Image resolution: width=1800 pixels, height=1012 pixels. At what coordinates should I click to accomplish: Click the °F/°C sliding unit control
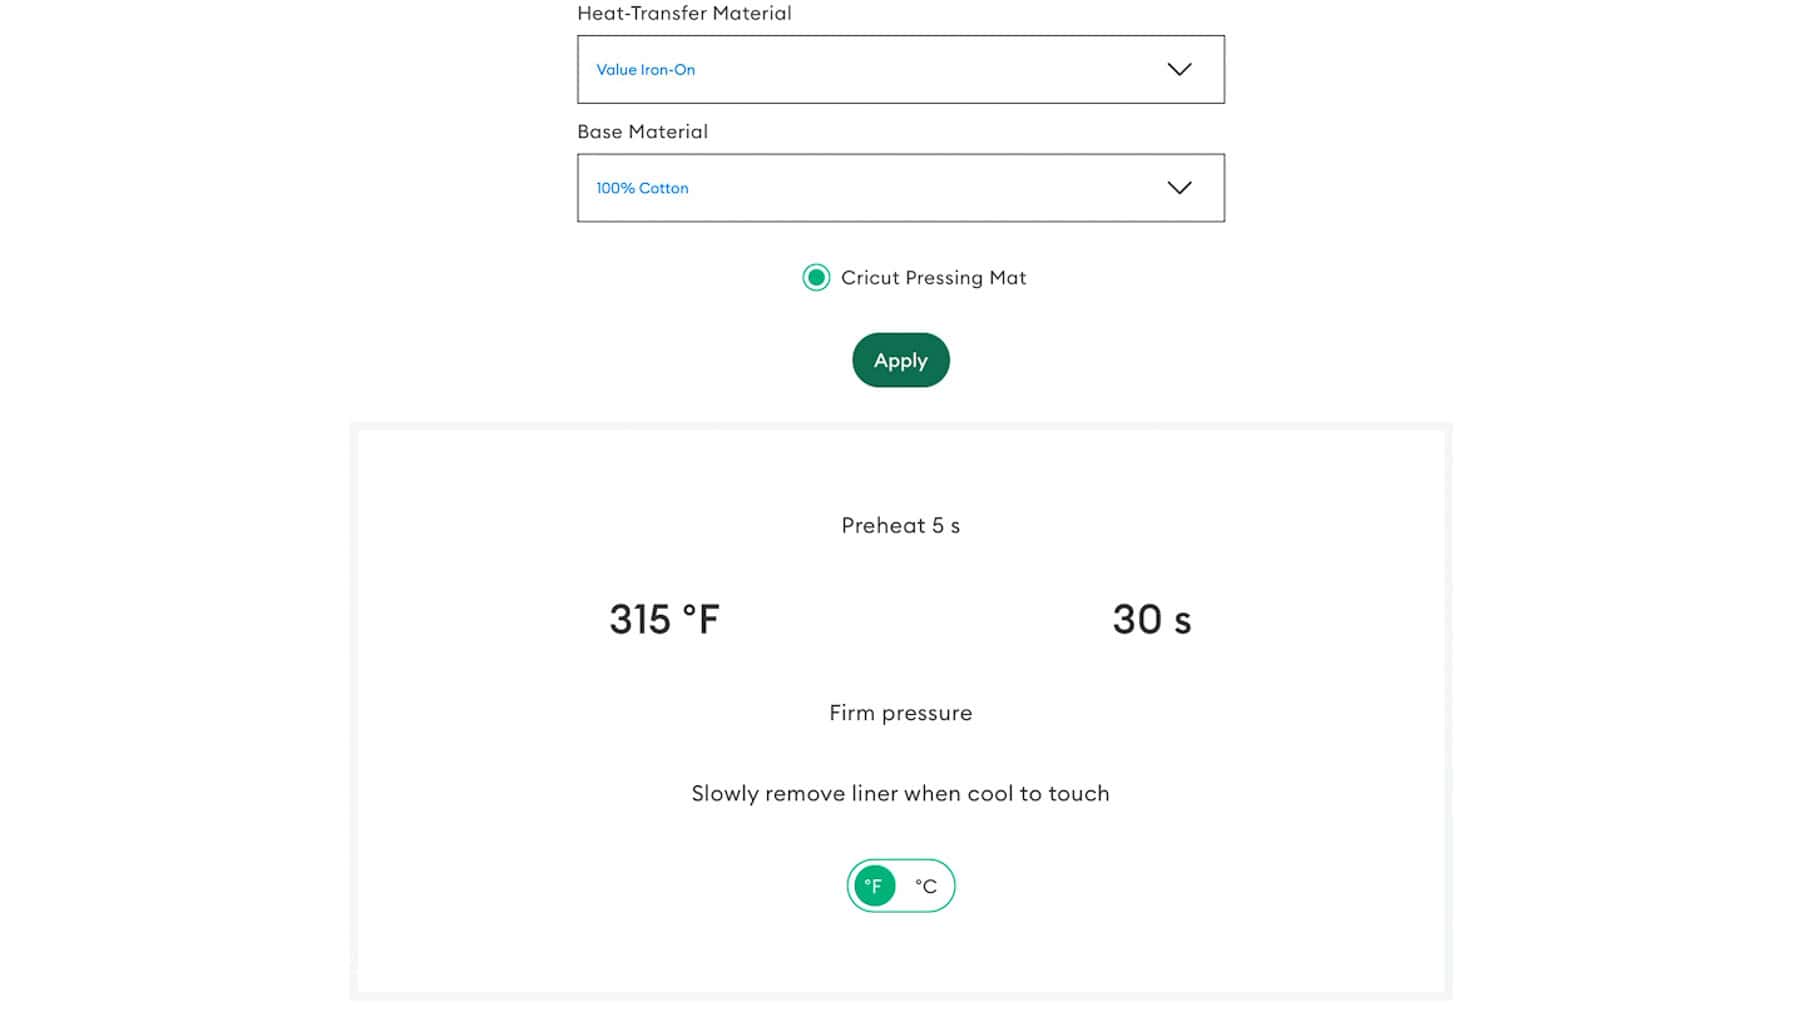[899, 885]
